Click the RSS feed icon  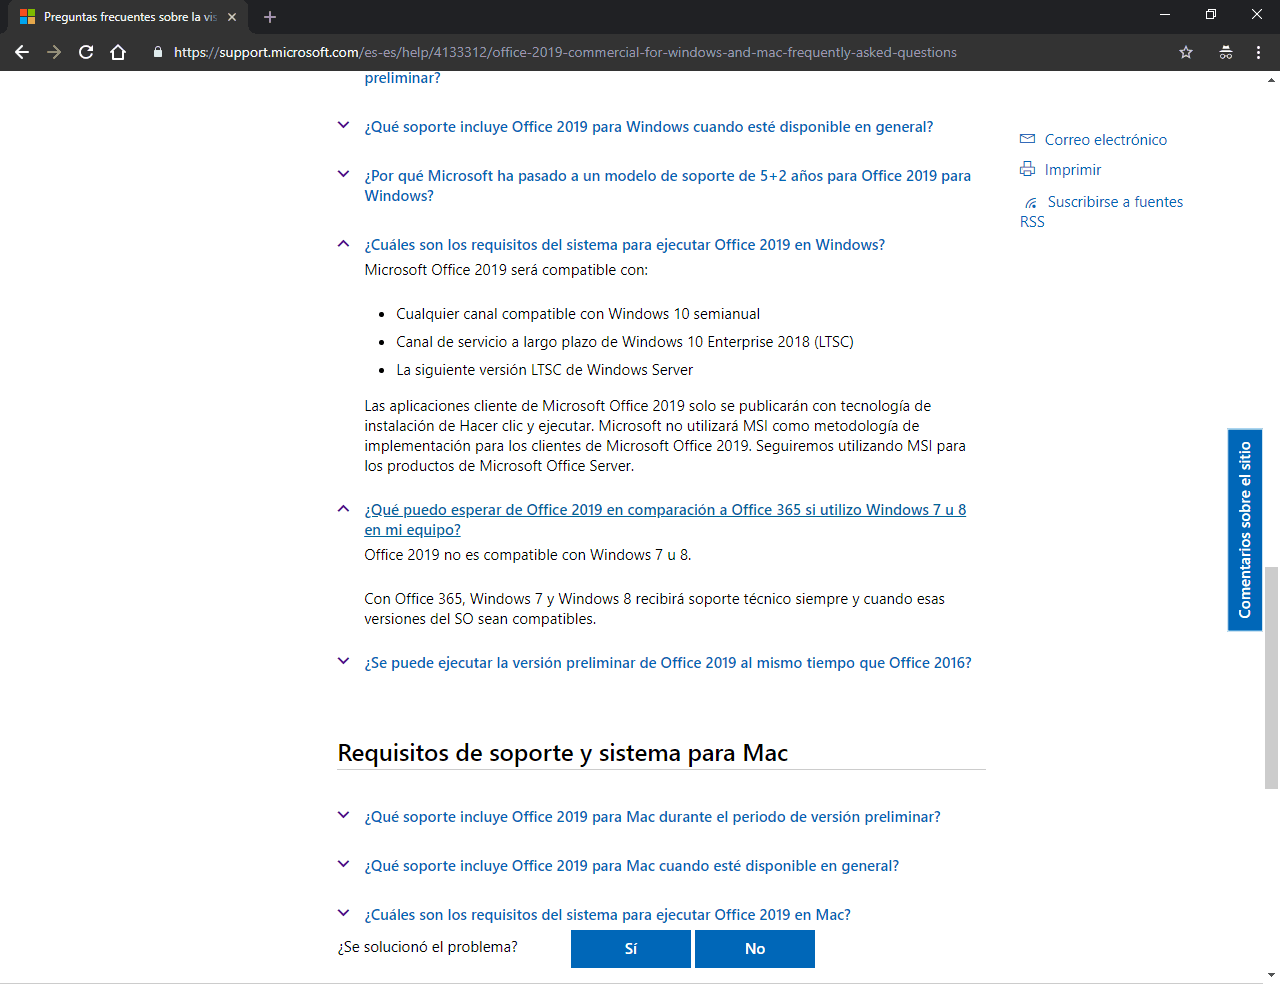[1031, 202]
